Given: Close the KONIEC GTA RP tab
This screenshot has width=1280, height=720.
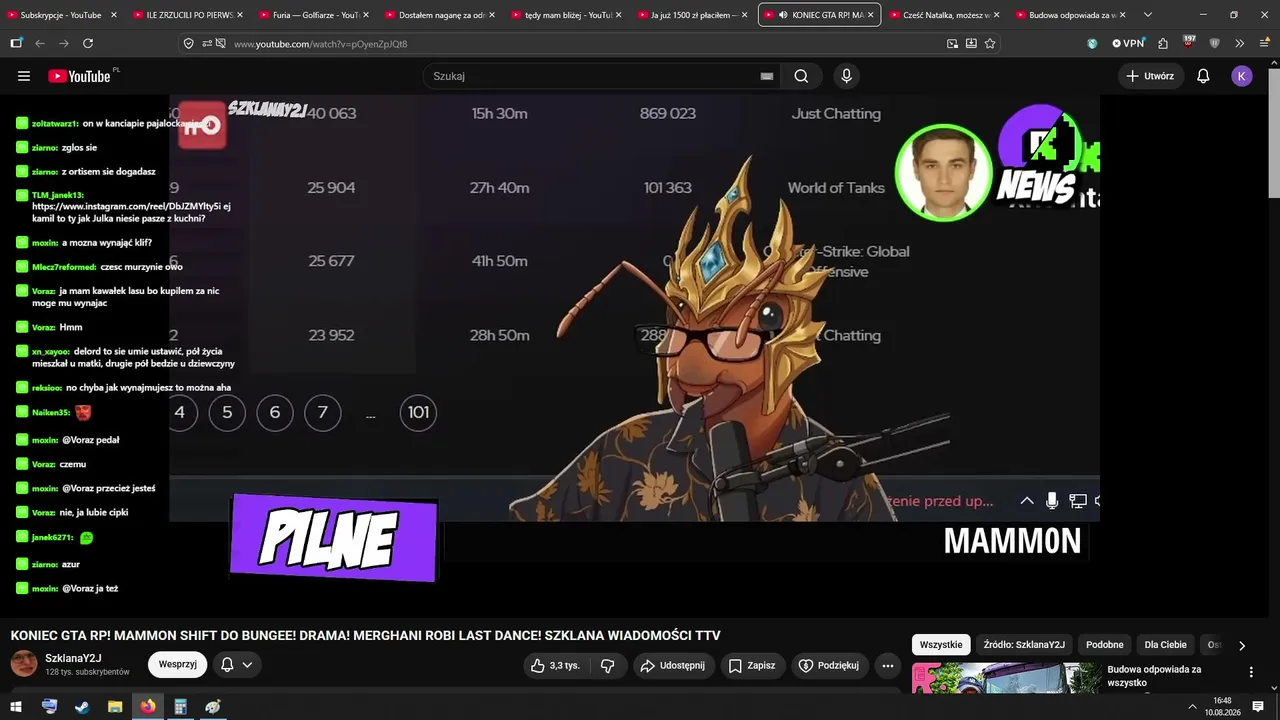Looking at the screenshot, I should 870,15.
